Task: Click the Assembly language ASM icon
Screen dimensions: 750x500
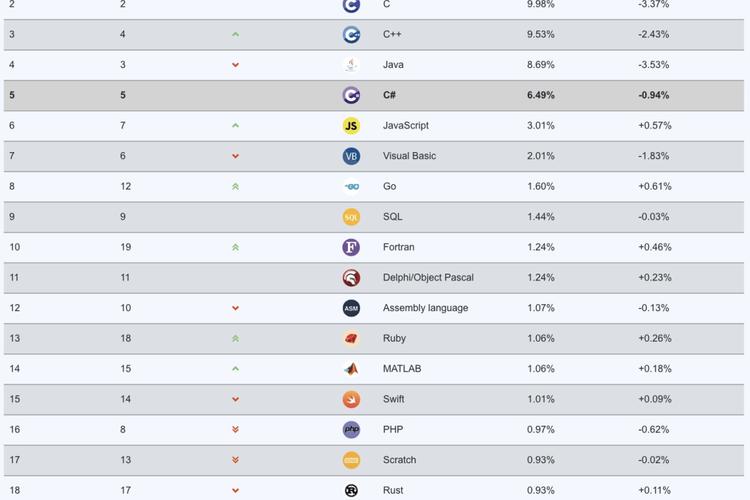Action: coord(351,308)
